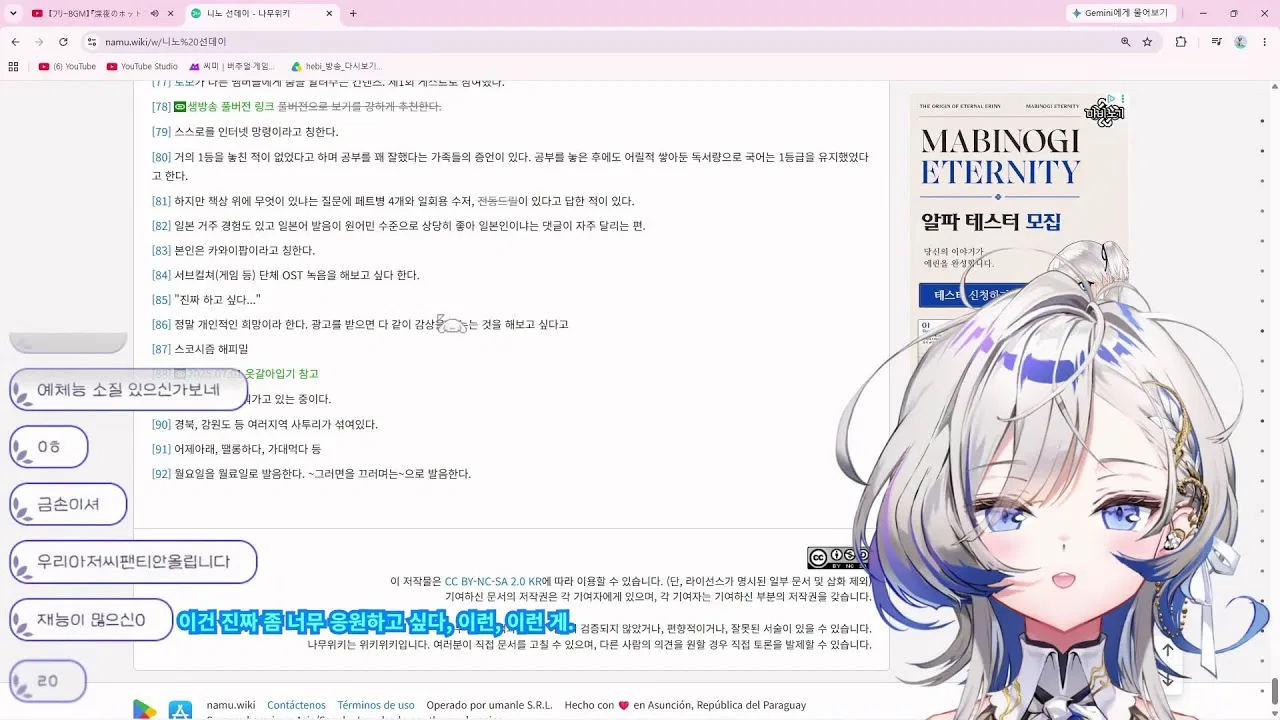The height and width of the screenshot is (720, 1280).
Task: Select the 니노 선데이 - 나무위키 tab
Action: coord(260,13)
